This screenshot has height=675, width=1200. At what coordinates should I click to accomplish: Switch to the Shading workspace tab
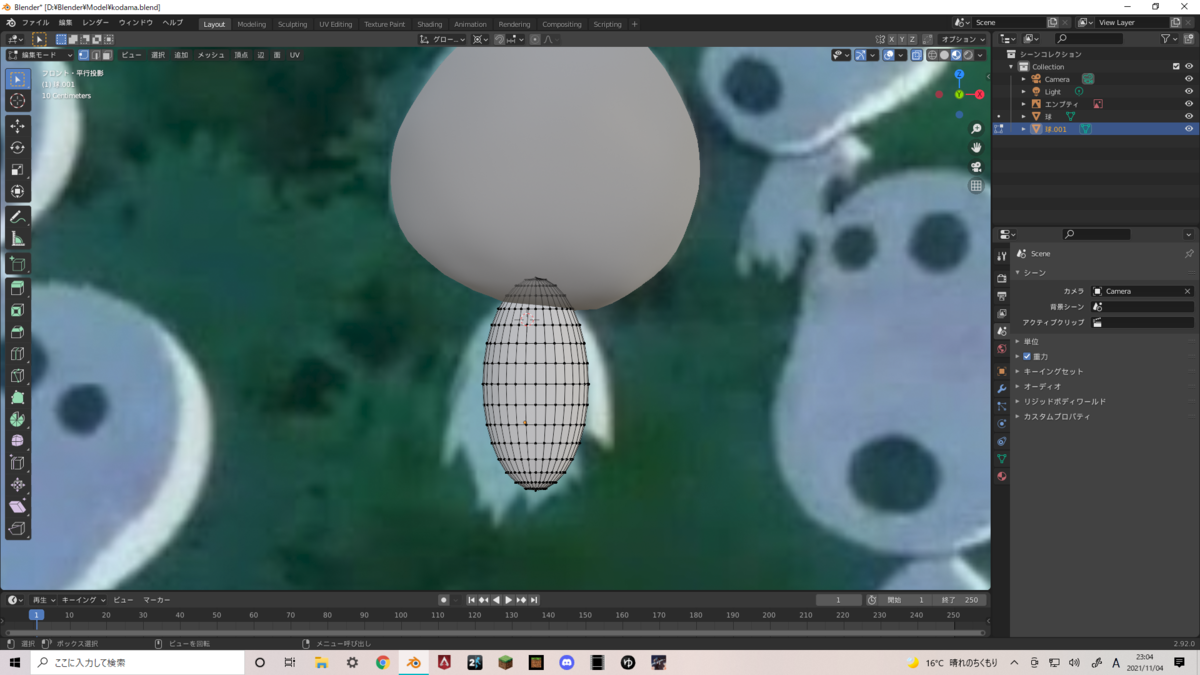click(x=429, y=24)
